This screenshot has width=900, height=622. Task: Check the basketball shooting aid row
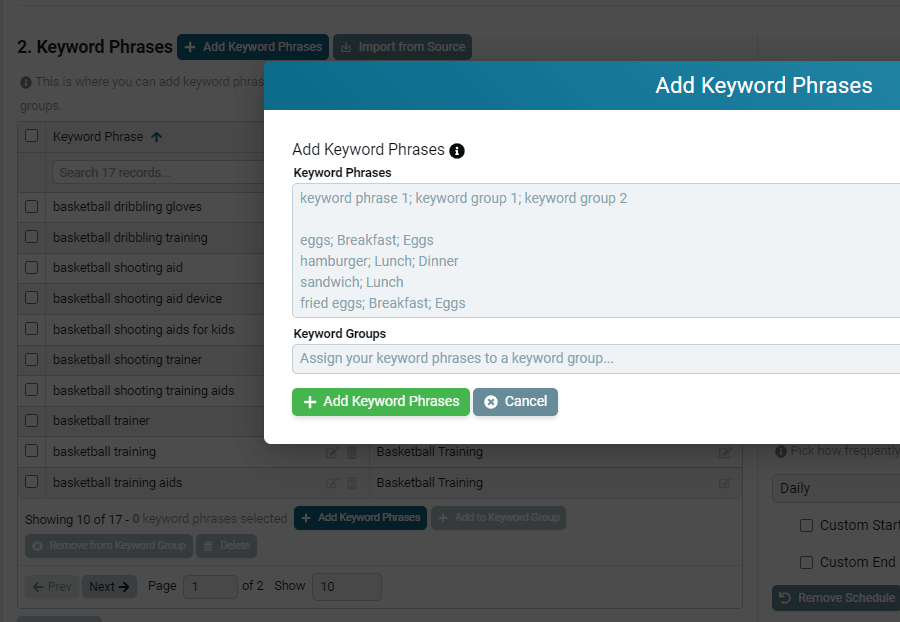(x=32, y=267)
